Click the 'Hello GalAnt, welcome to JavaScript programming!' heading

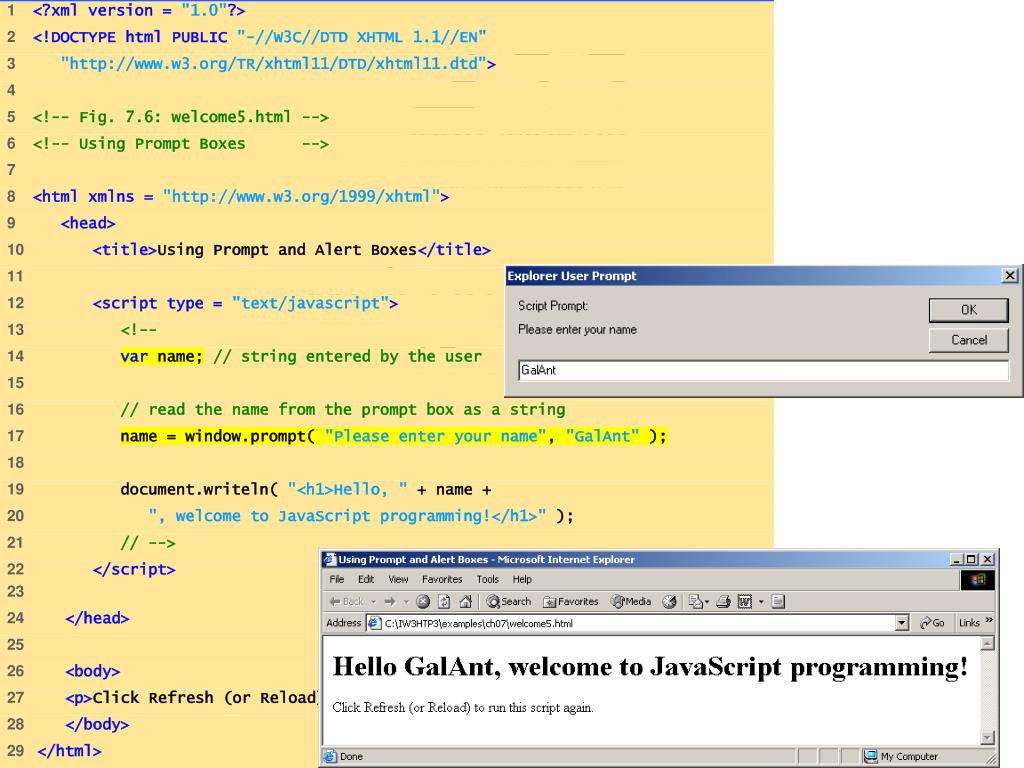pyautogui.click(x=650, y=667)
